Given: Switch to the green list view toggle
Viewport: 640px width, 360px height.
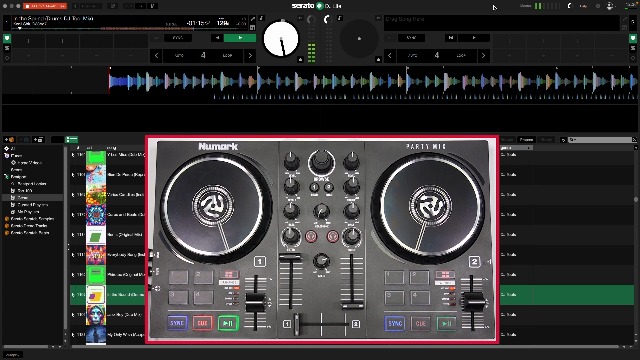Looking at the screenshot, I should click(72, 140).
